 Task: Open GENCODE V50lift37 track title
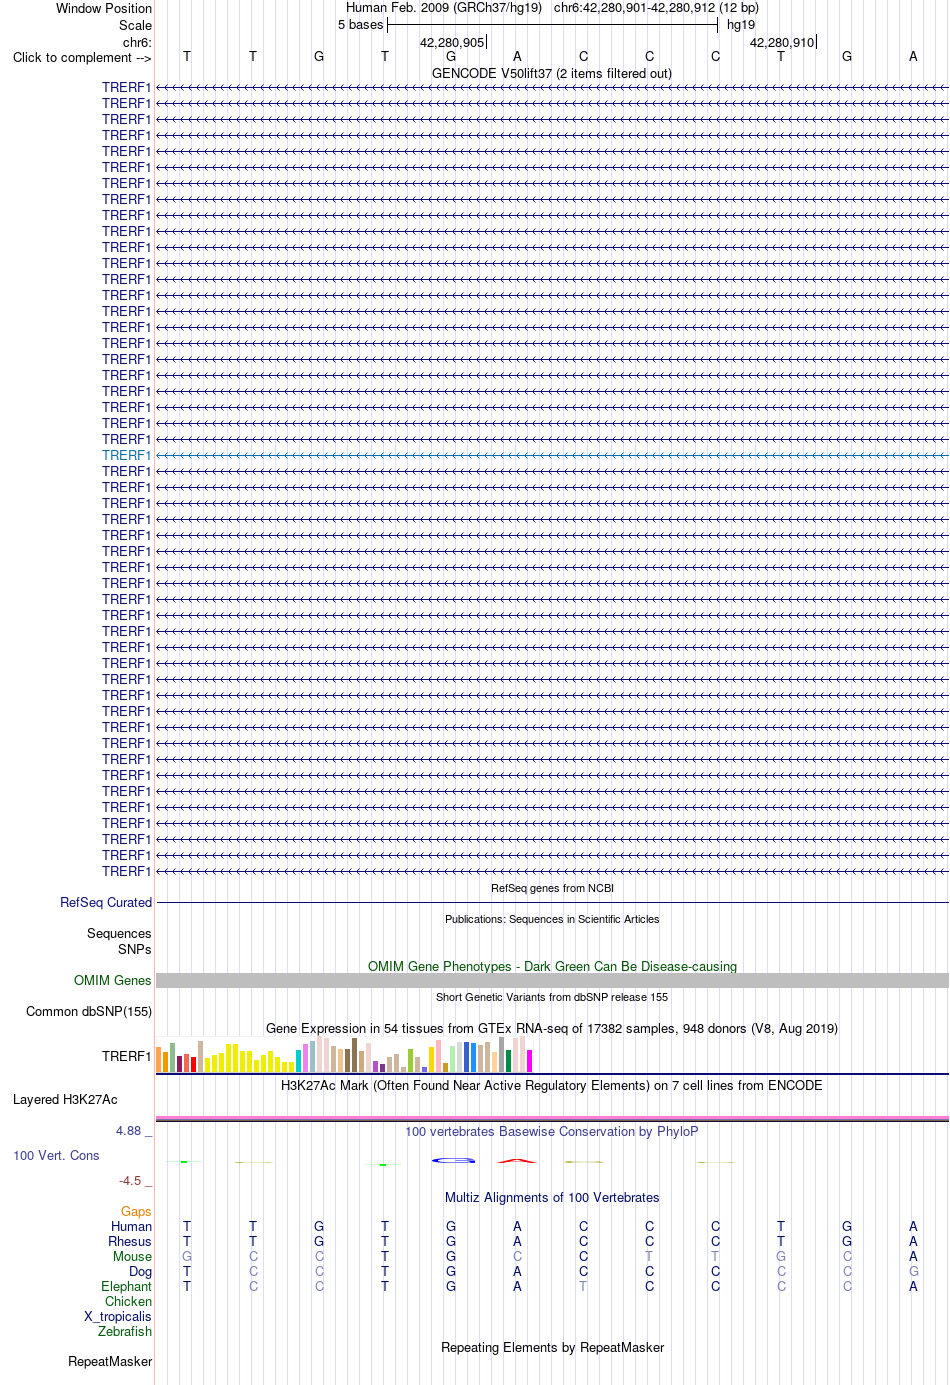click(552, 73)
